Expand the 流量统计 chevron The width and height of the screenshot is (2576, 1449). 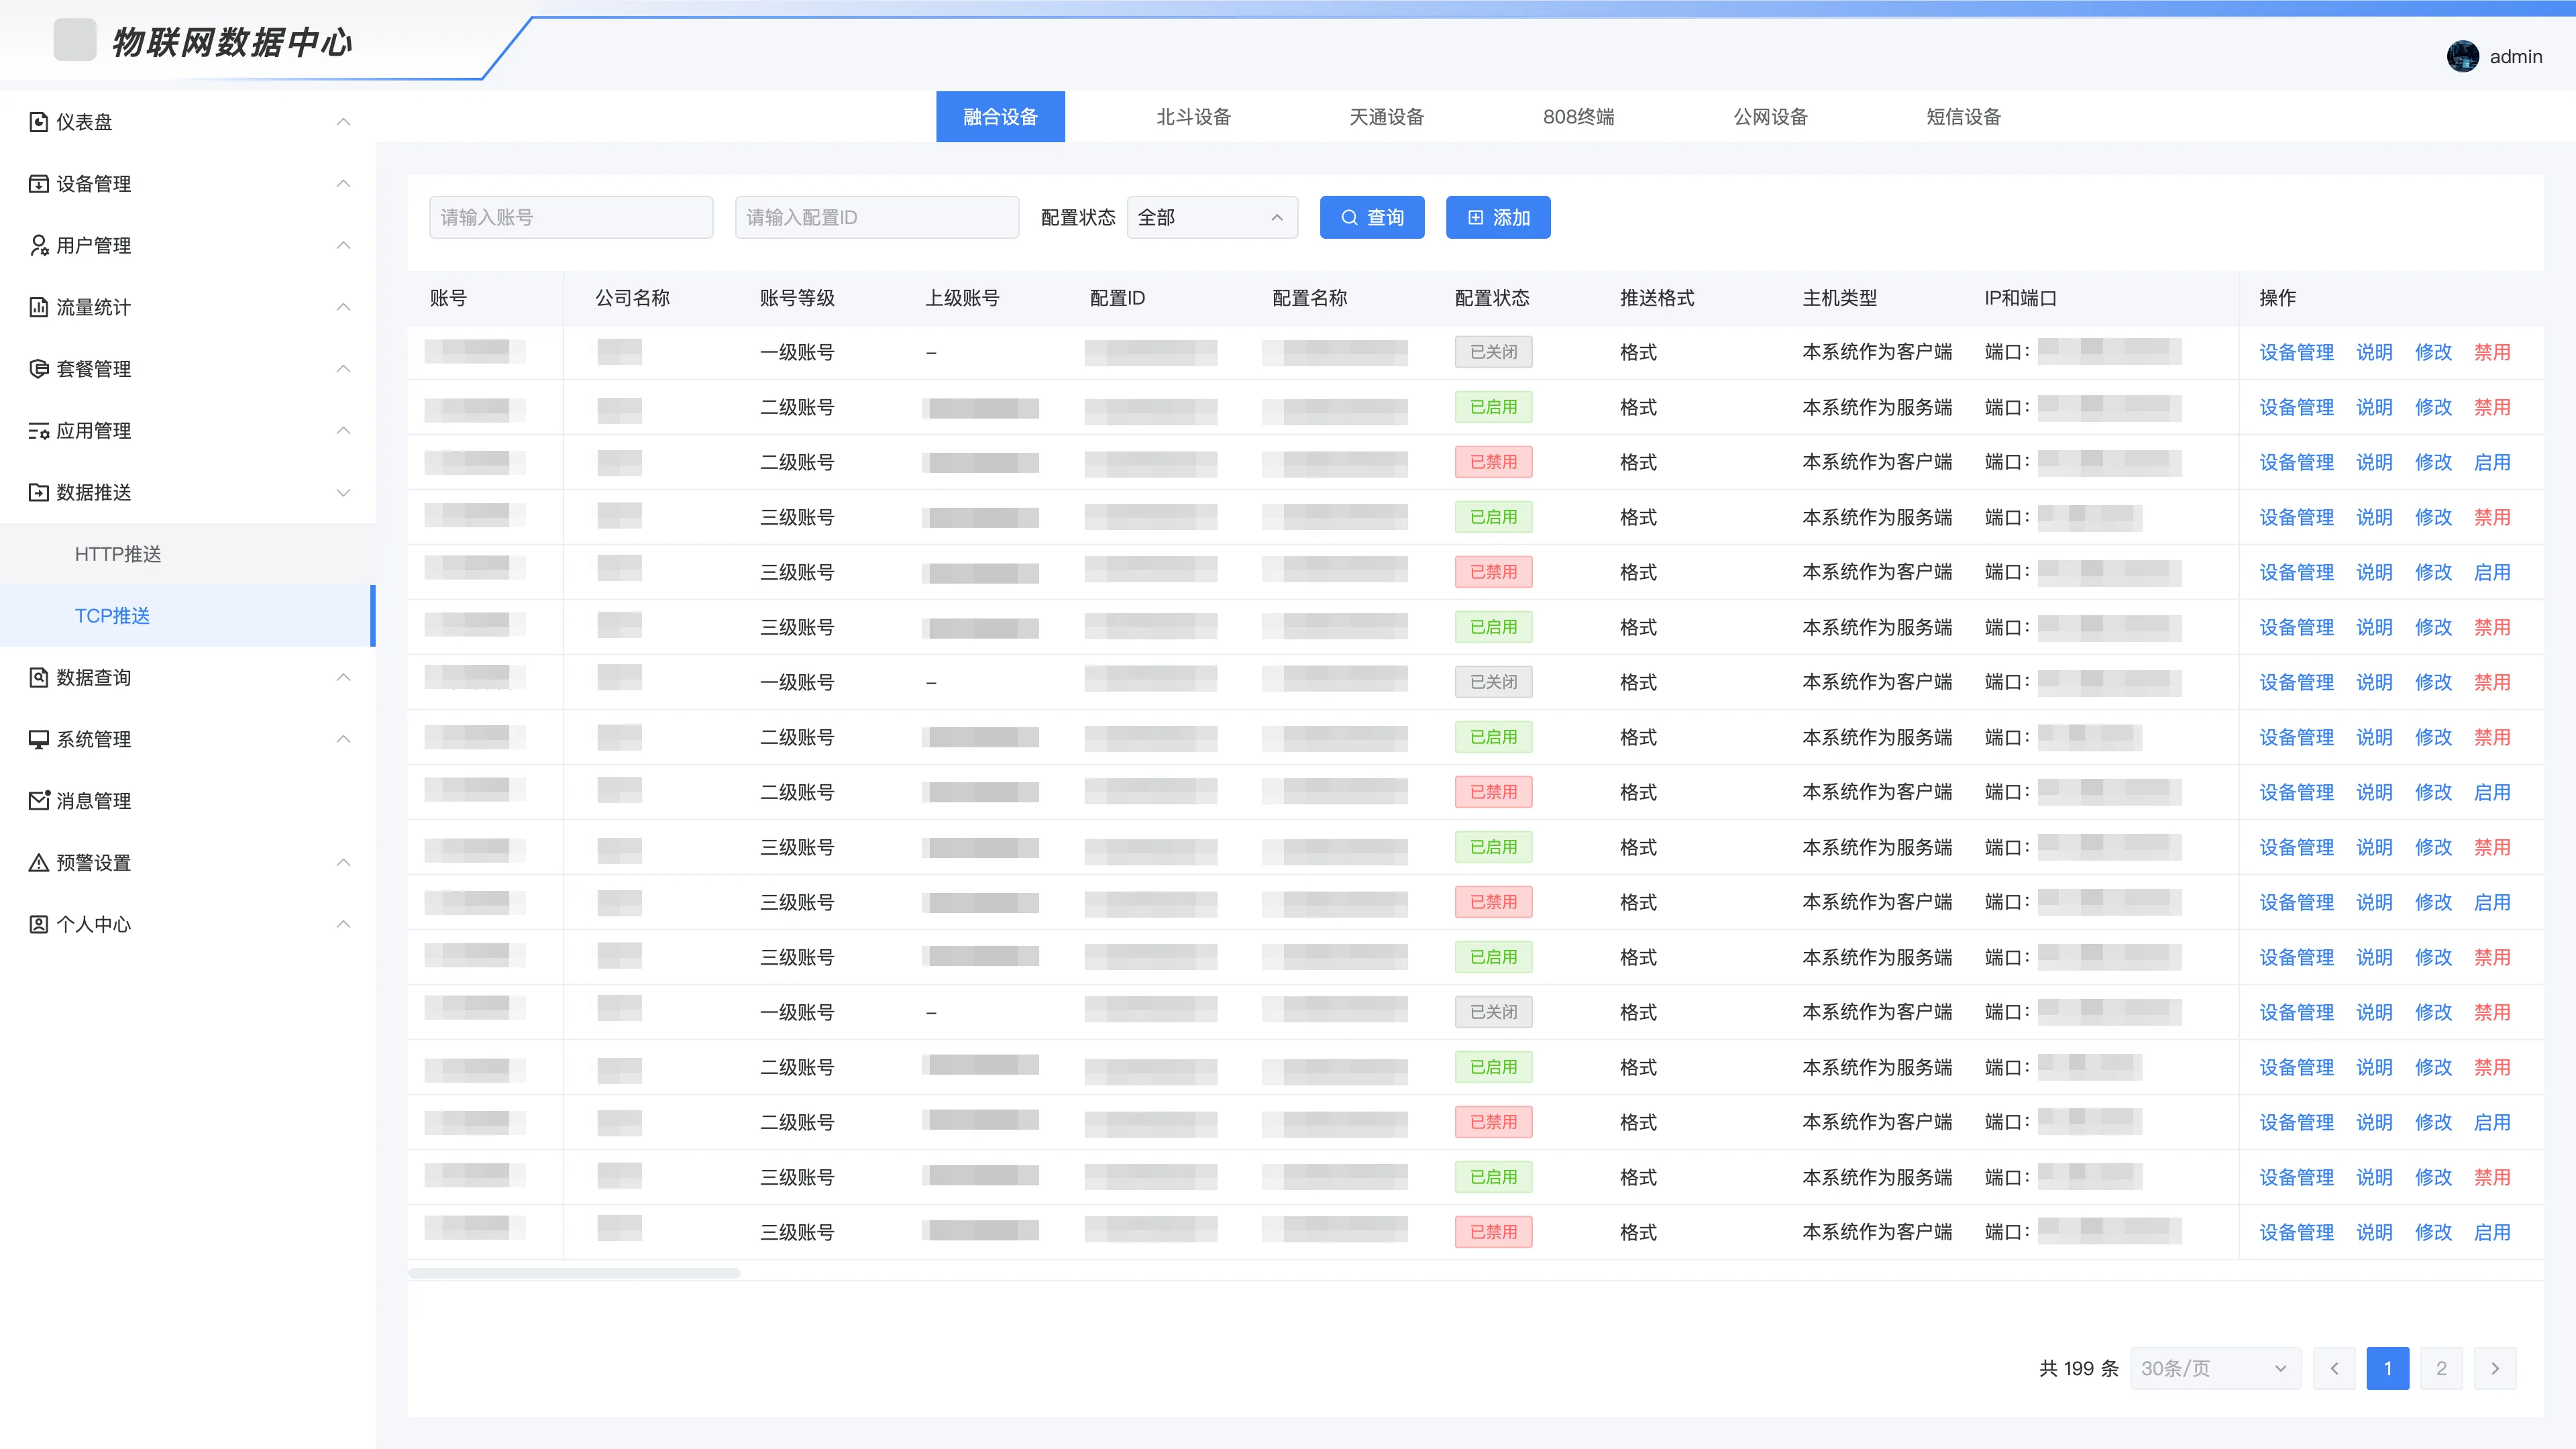click(343, 307)
